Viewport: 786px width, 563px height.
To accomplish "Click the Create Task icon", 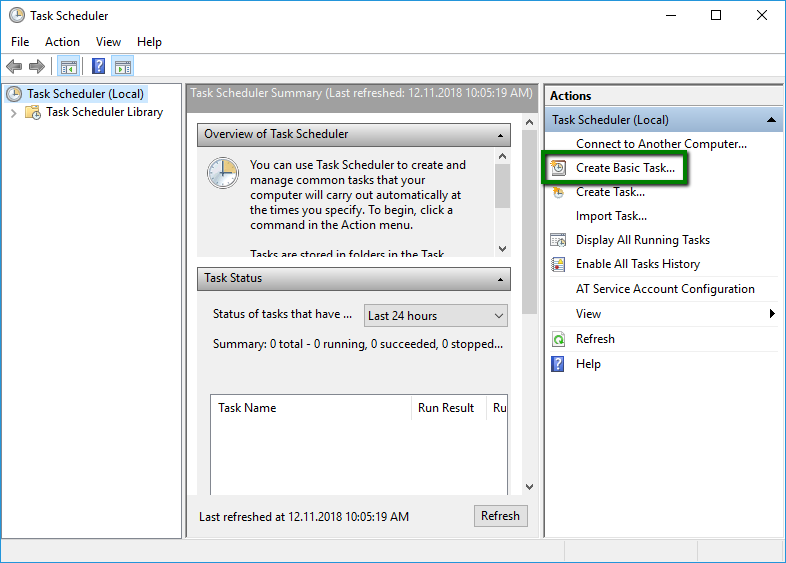I will (x=558, y=192).
